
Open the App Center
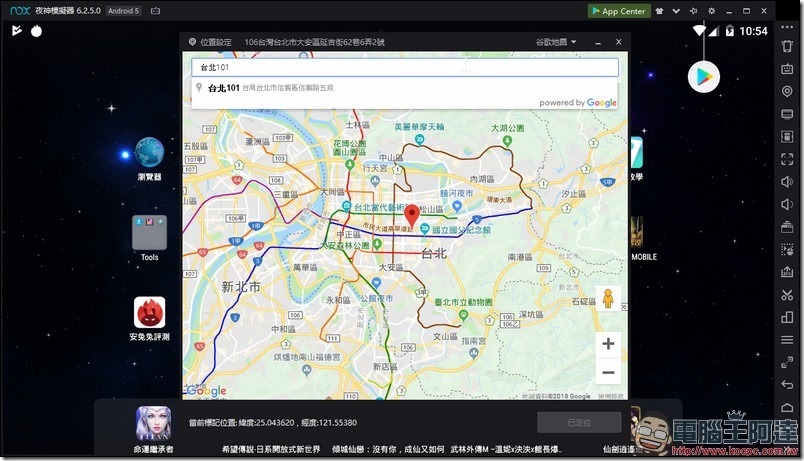coord(619,11)
